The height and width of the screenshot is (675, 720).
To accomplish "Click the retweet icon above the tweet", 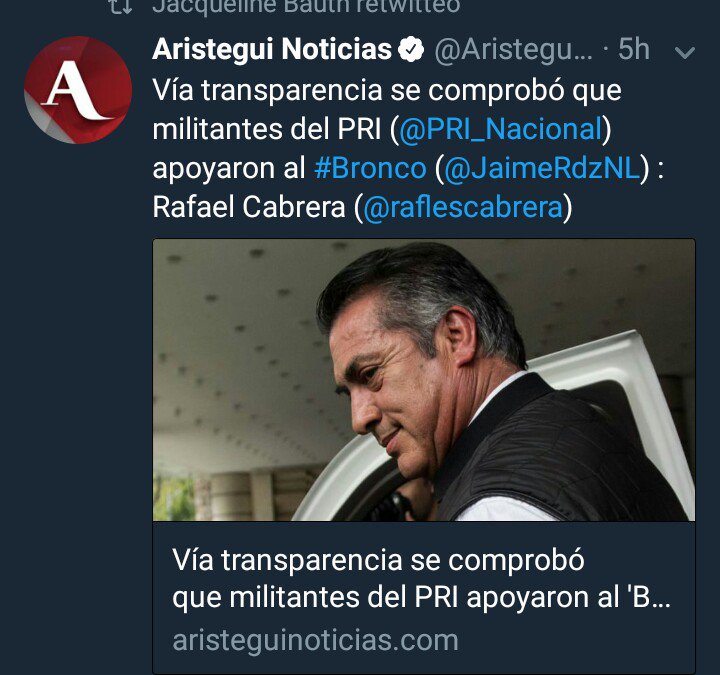I will tap(122, 6).
